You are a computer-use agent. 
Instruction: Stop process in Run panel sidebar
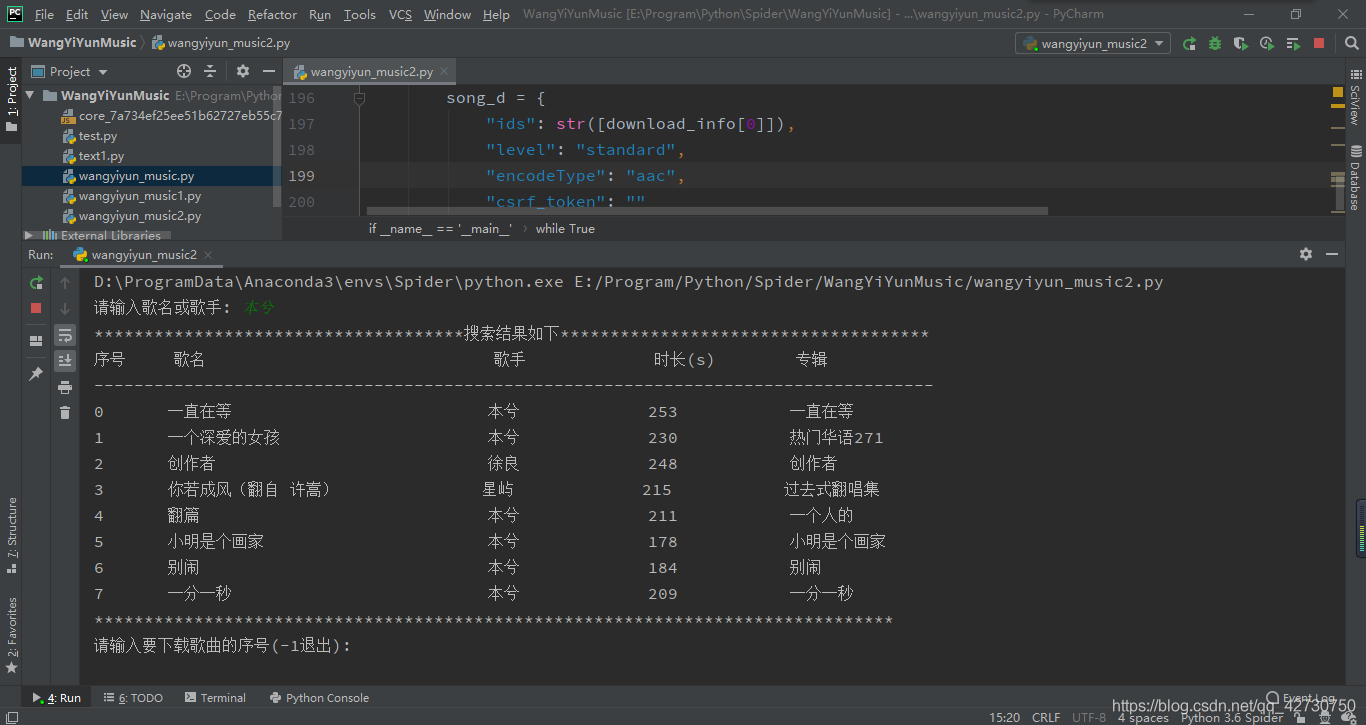pyautogui.click(x=36, y=308)
